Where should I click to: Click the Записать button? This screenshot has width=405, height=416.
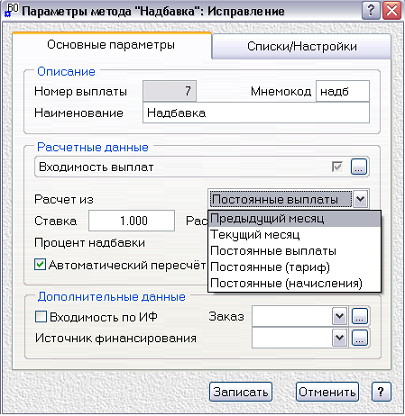pos(241,392)
